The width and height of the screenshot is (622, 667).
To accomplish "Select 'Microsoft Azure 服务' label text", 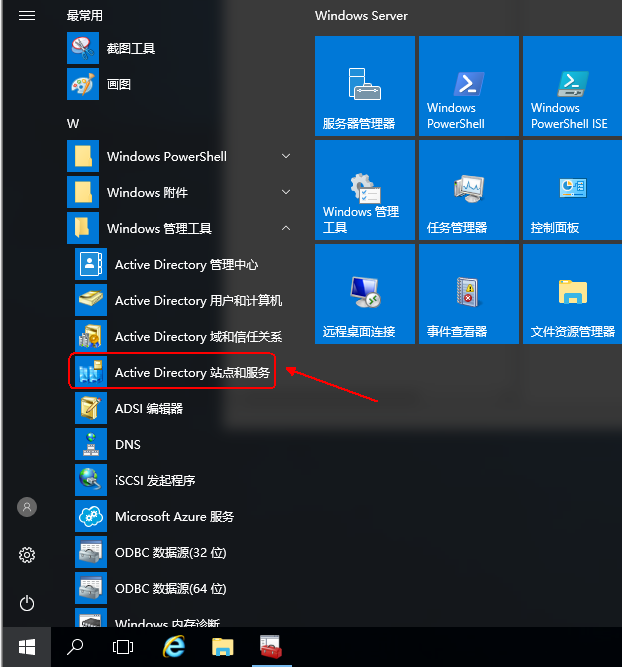I will click(x=174, y=517).
